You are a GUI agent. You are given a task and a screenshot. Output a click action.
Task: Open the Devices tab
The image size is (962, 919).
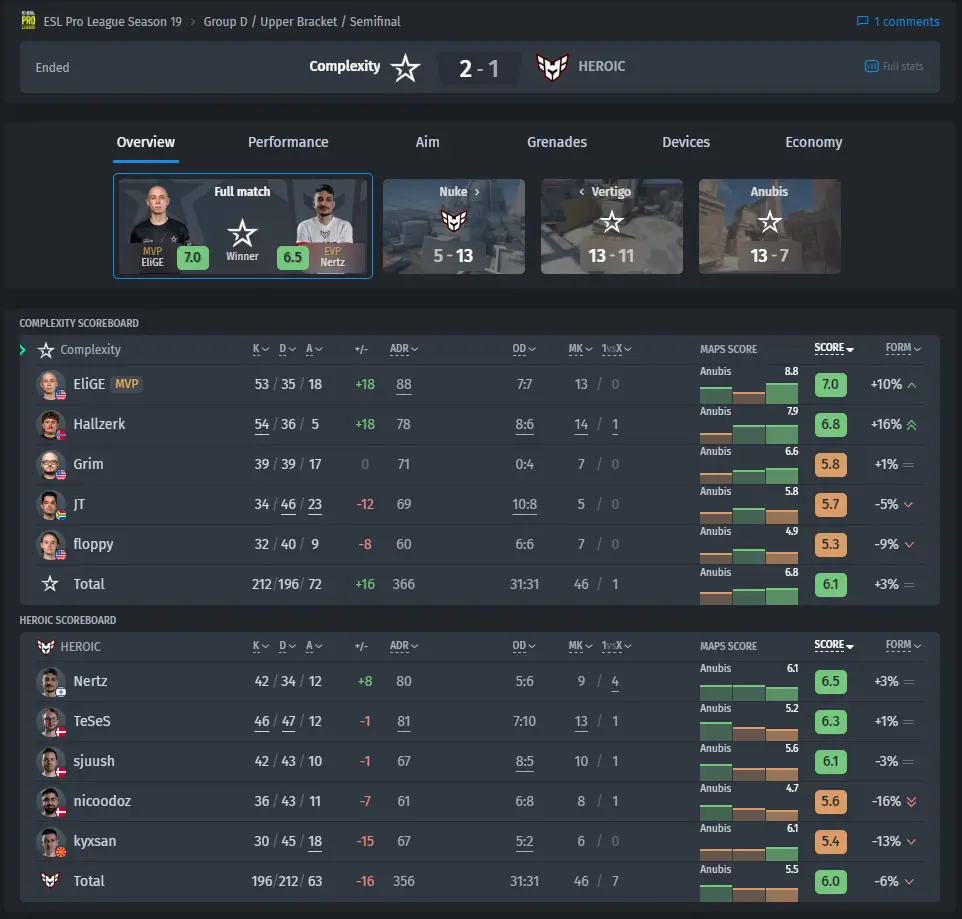click(x=686, y=142)
